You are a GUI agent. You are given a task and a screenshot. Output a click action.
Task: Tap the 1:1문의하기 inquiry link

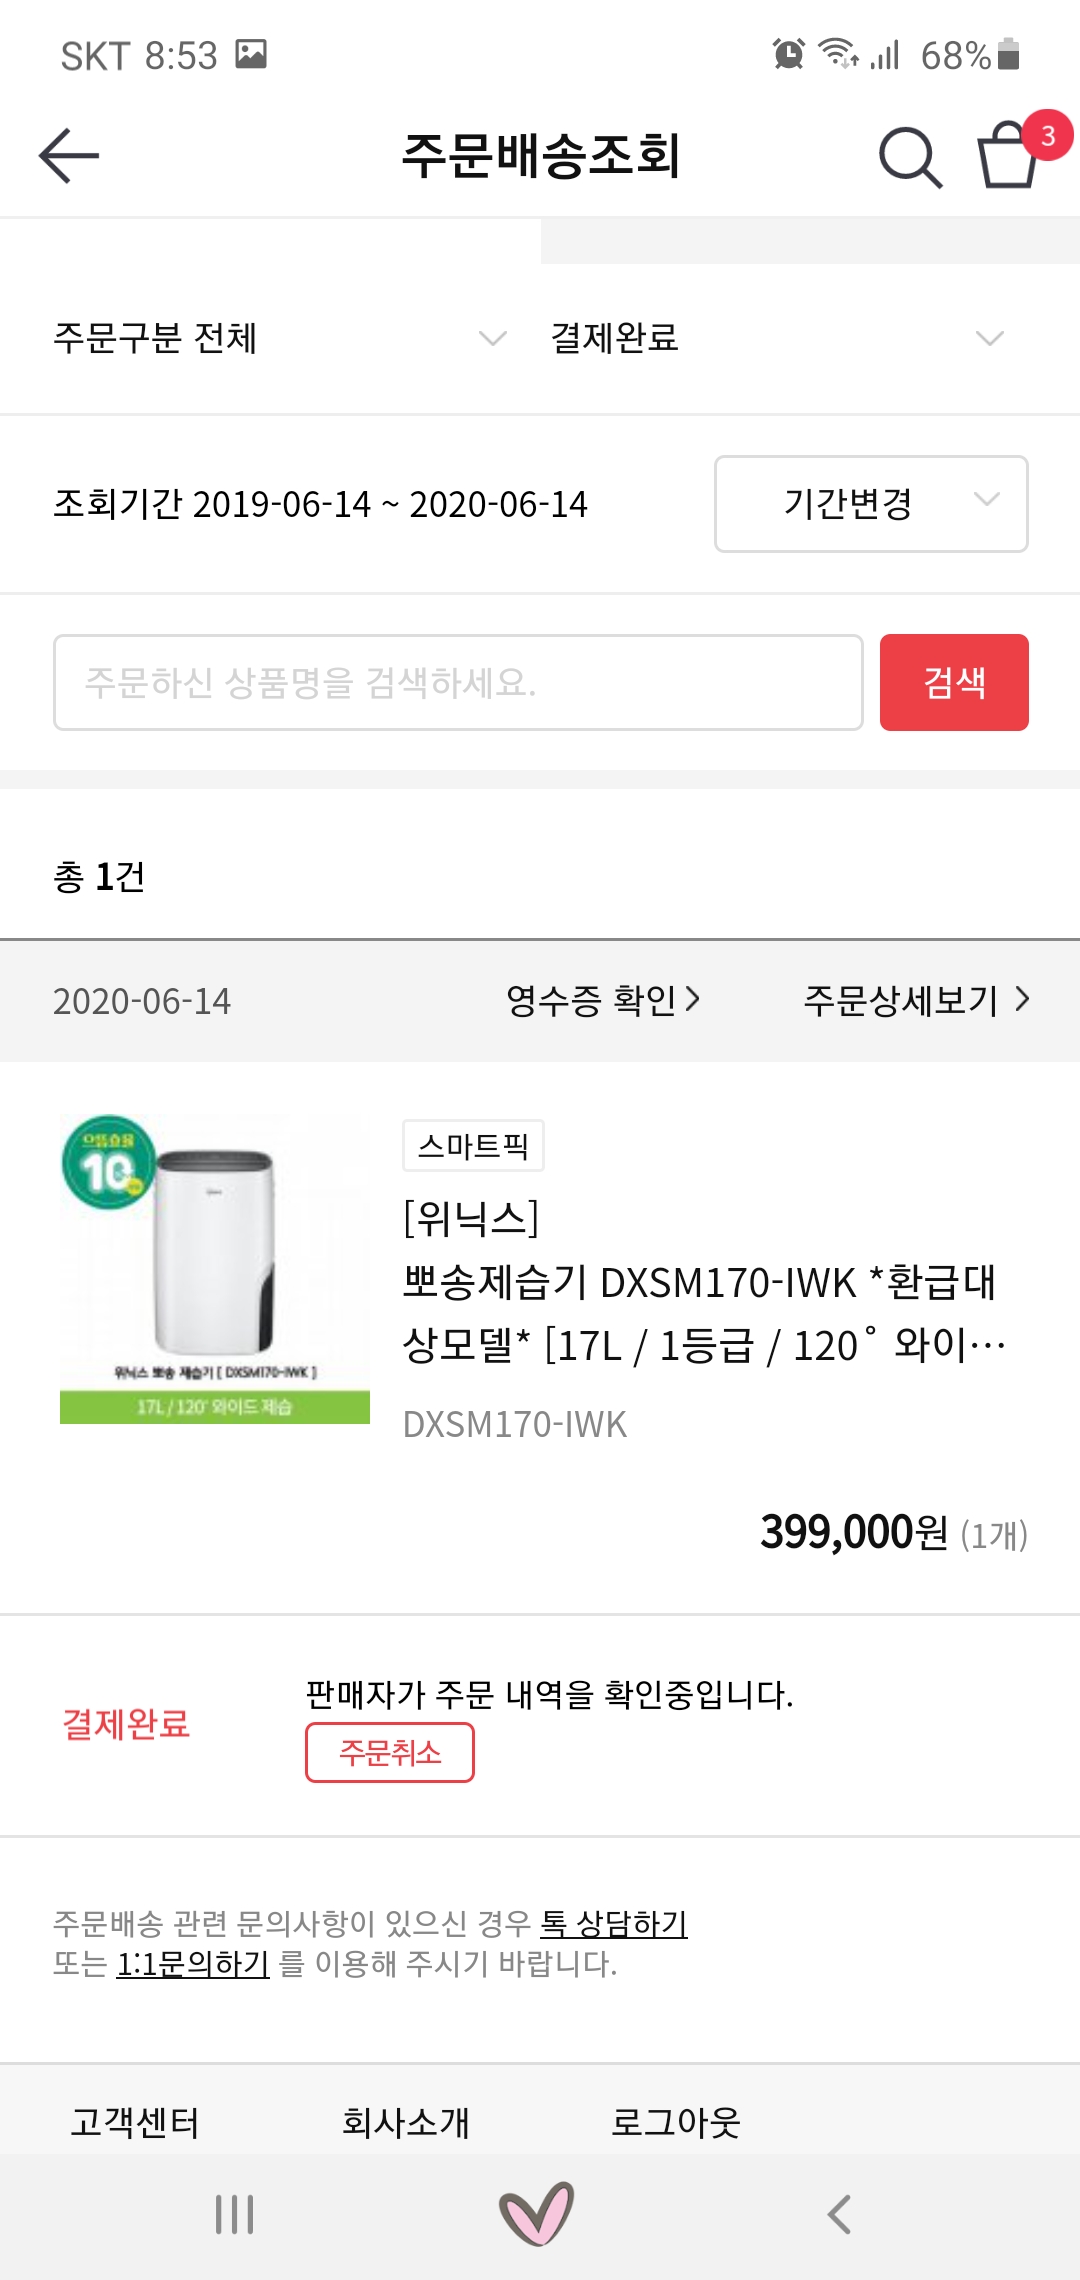point(193,1964)
